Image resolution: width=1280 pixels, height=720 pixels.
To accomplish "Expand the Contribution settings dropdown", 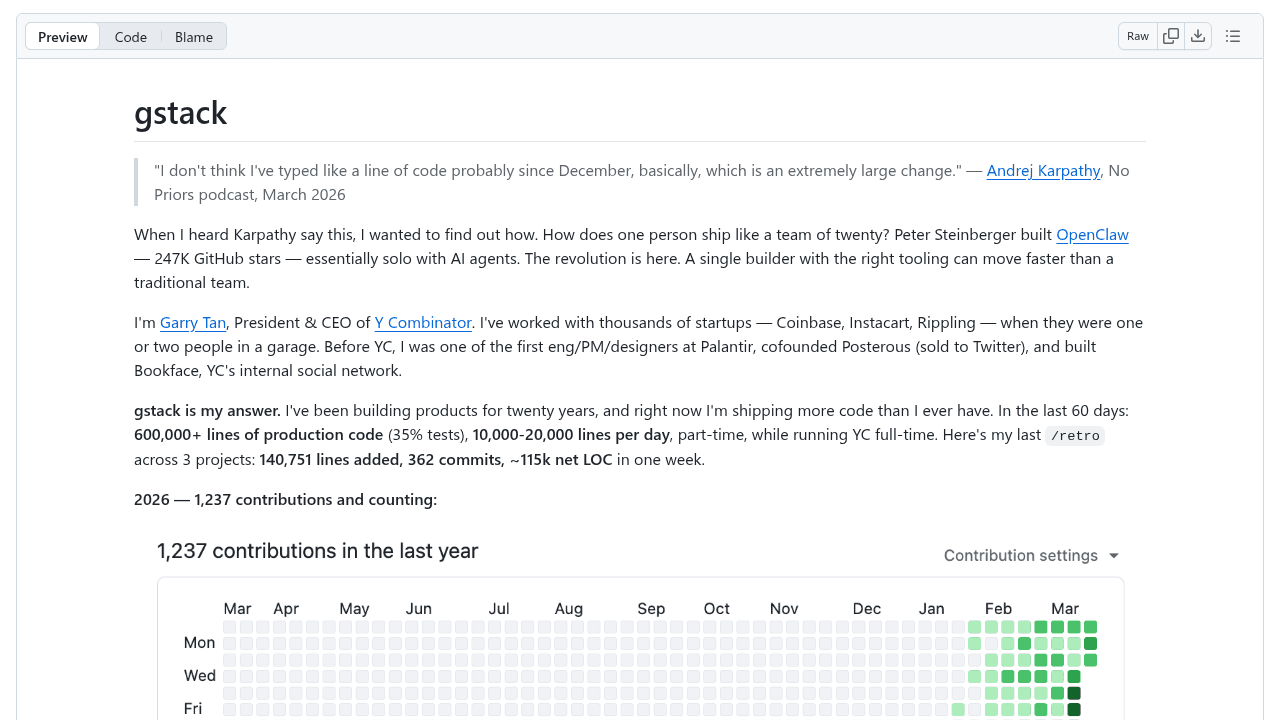I will [x=1020, y=556].
